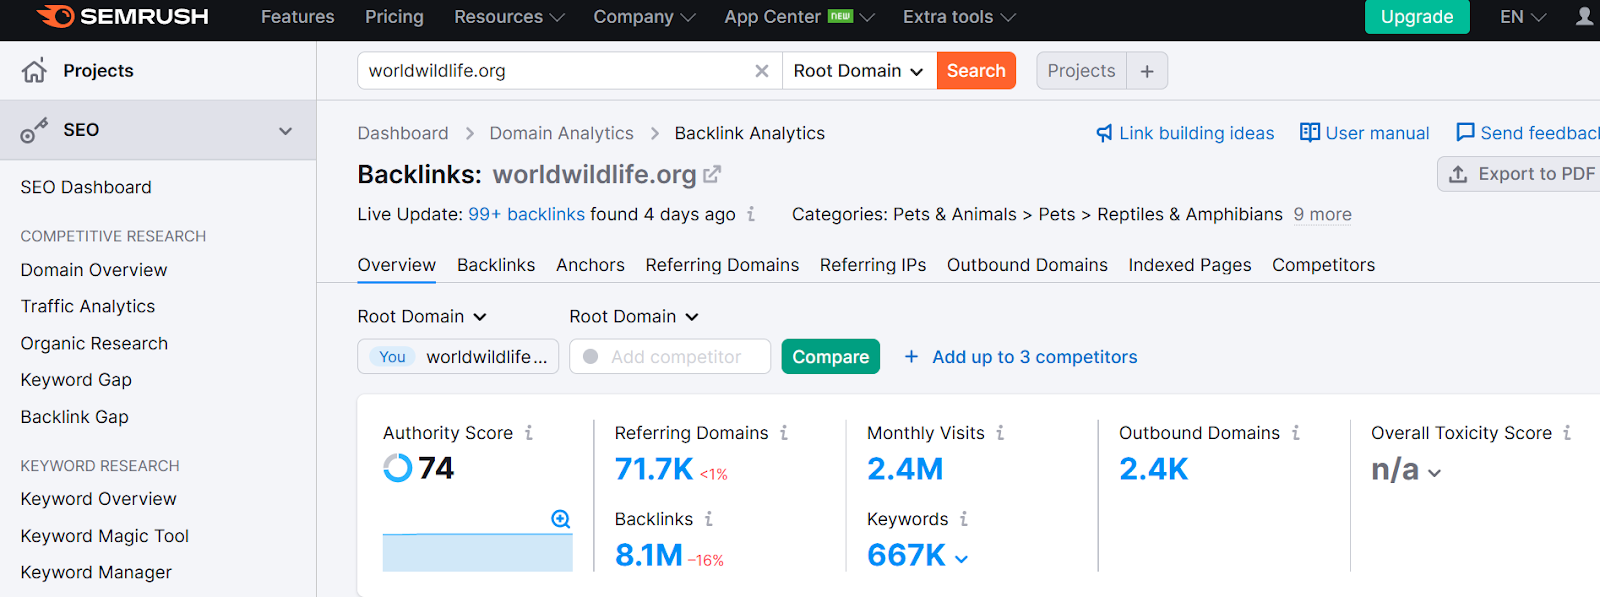The height and width of the screenshot is (597, 1600).
Task: Open the EN language dropdown
Action: 1523,17
